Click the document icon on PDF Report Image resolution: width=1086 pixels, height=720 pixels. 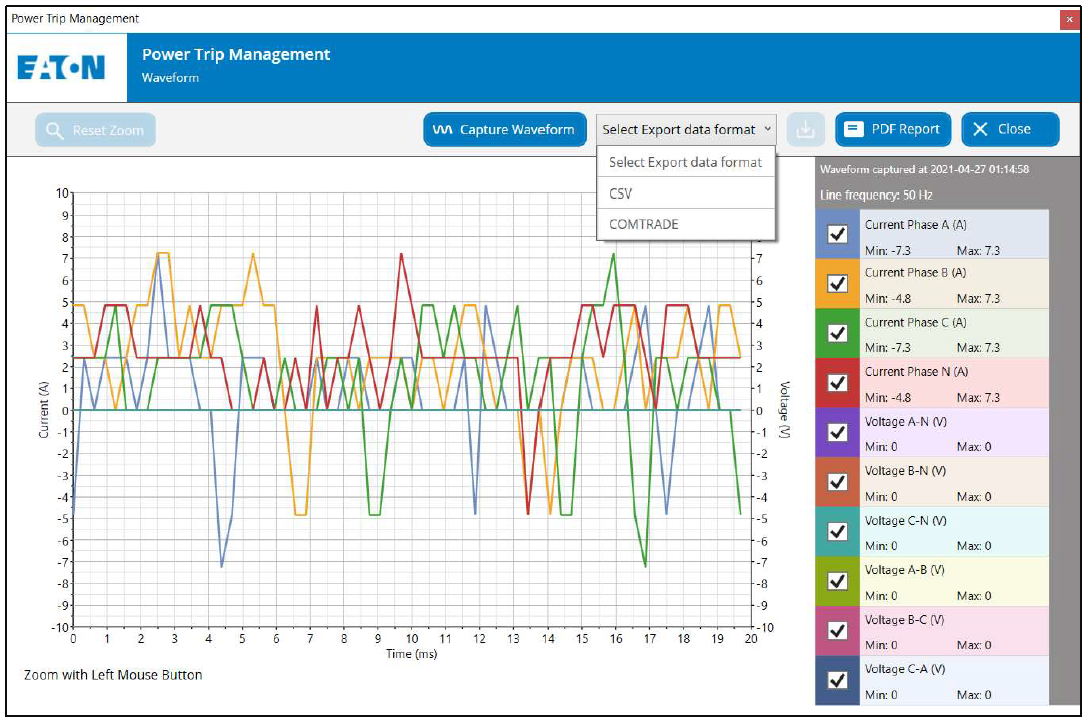854,129
